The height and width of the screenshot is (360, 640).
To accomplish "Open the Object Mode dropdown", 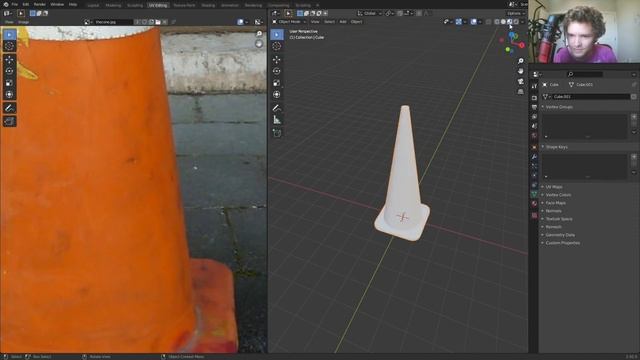I will coord(289,22).
